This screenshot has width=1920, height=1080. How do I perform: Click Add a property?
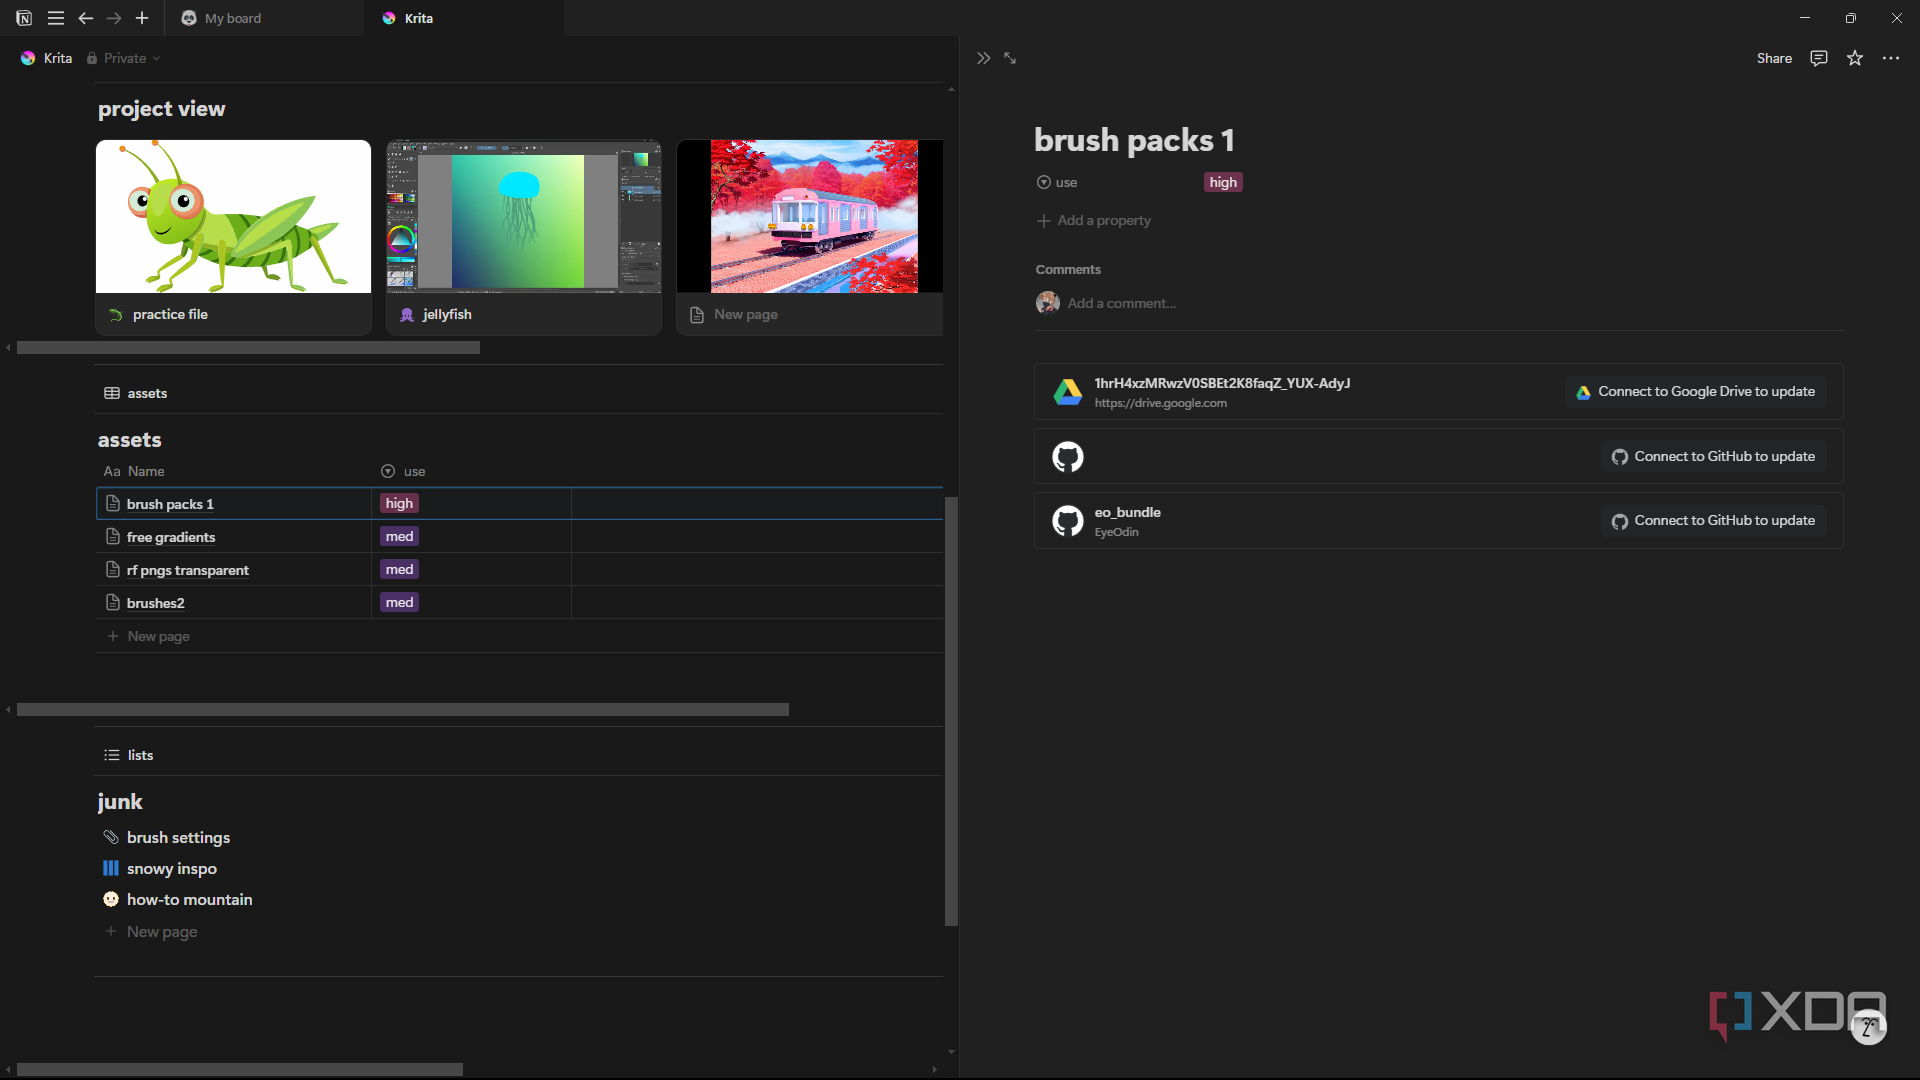[x=1094, y=220]
